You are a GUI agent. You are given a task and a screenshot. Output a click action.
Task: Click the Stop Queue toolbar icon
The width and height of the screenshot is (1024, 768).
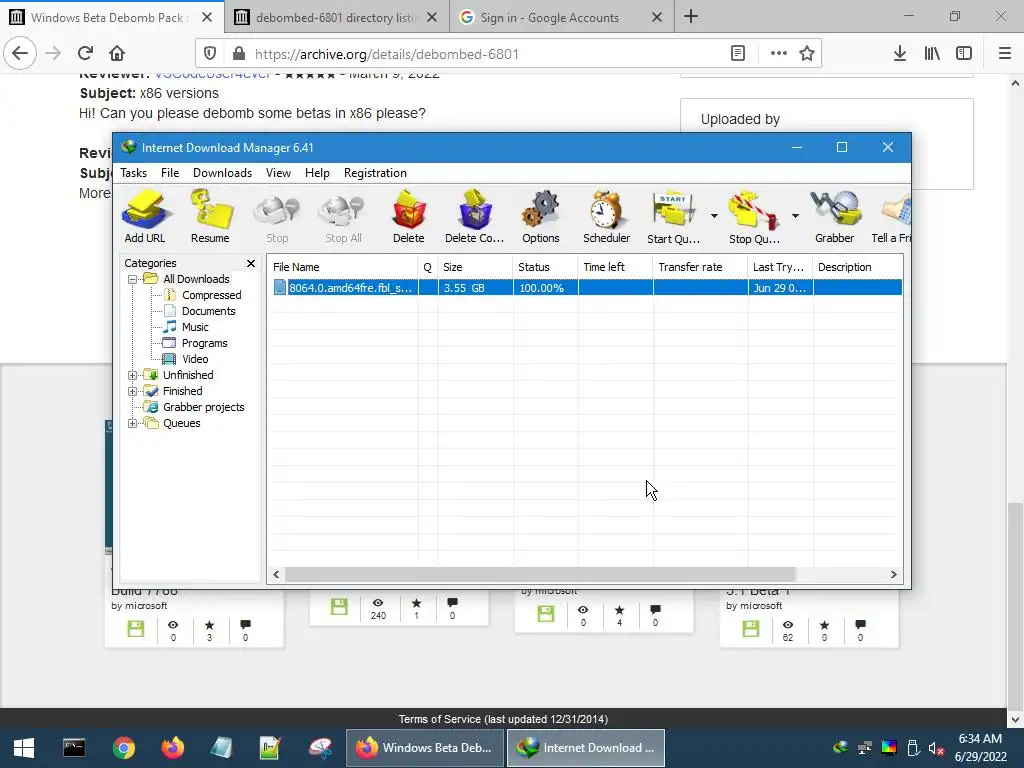pos(754,217)
